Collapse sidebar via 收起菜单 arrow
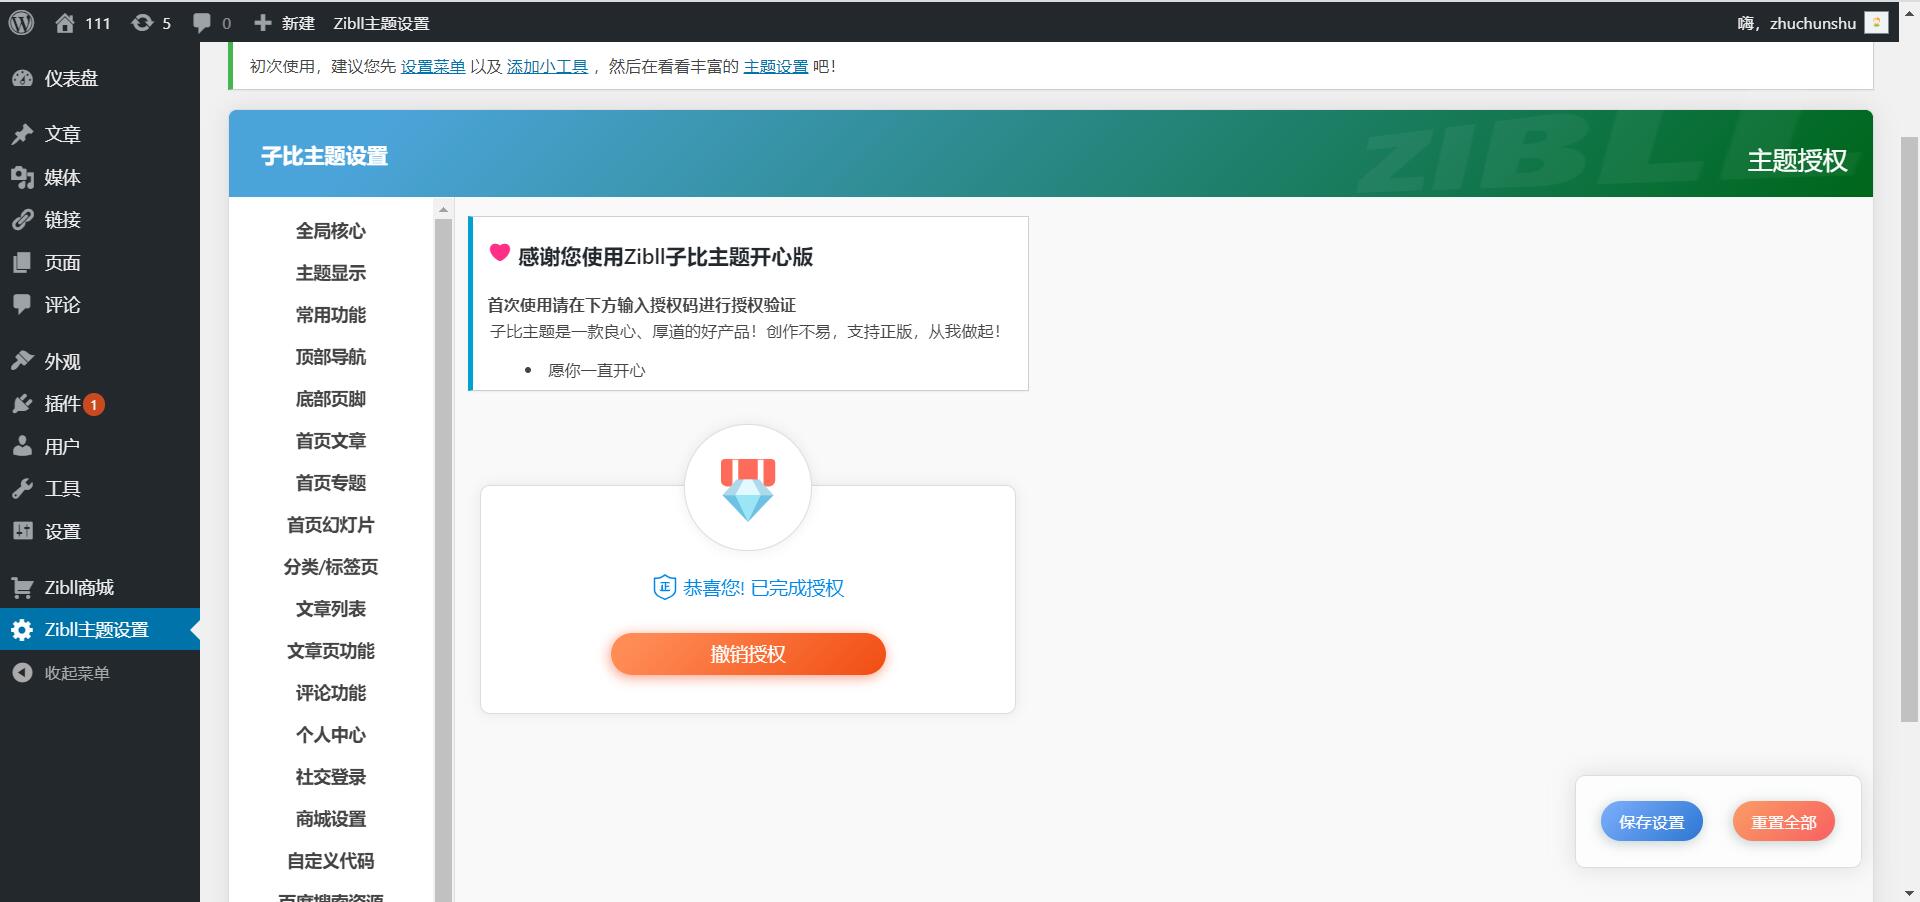 tap(22, 673)
